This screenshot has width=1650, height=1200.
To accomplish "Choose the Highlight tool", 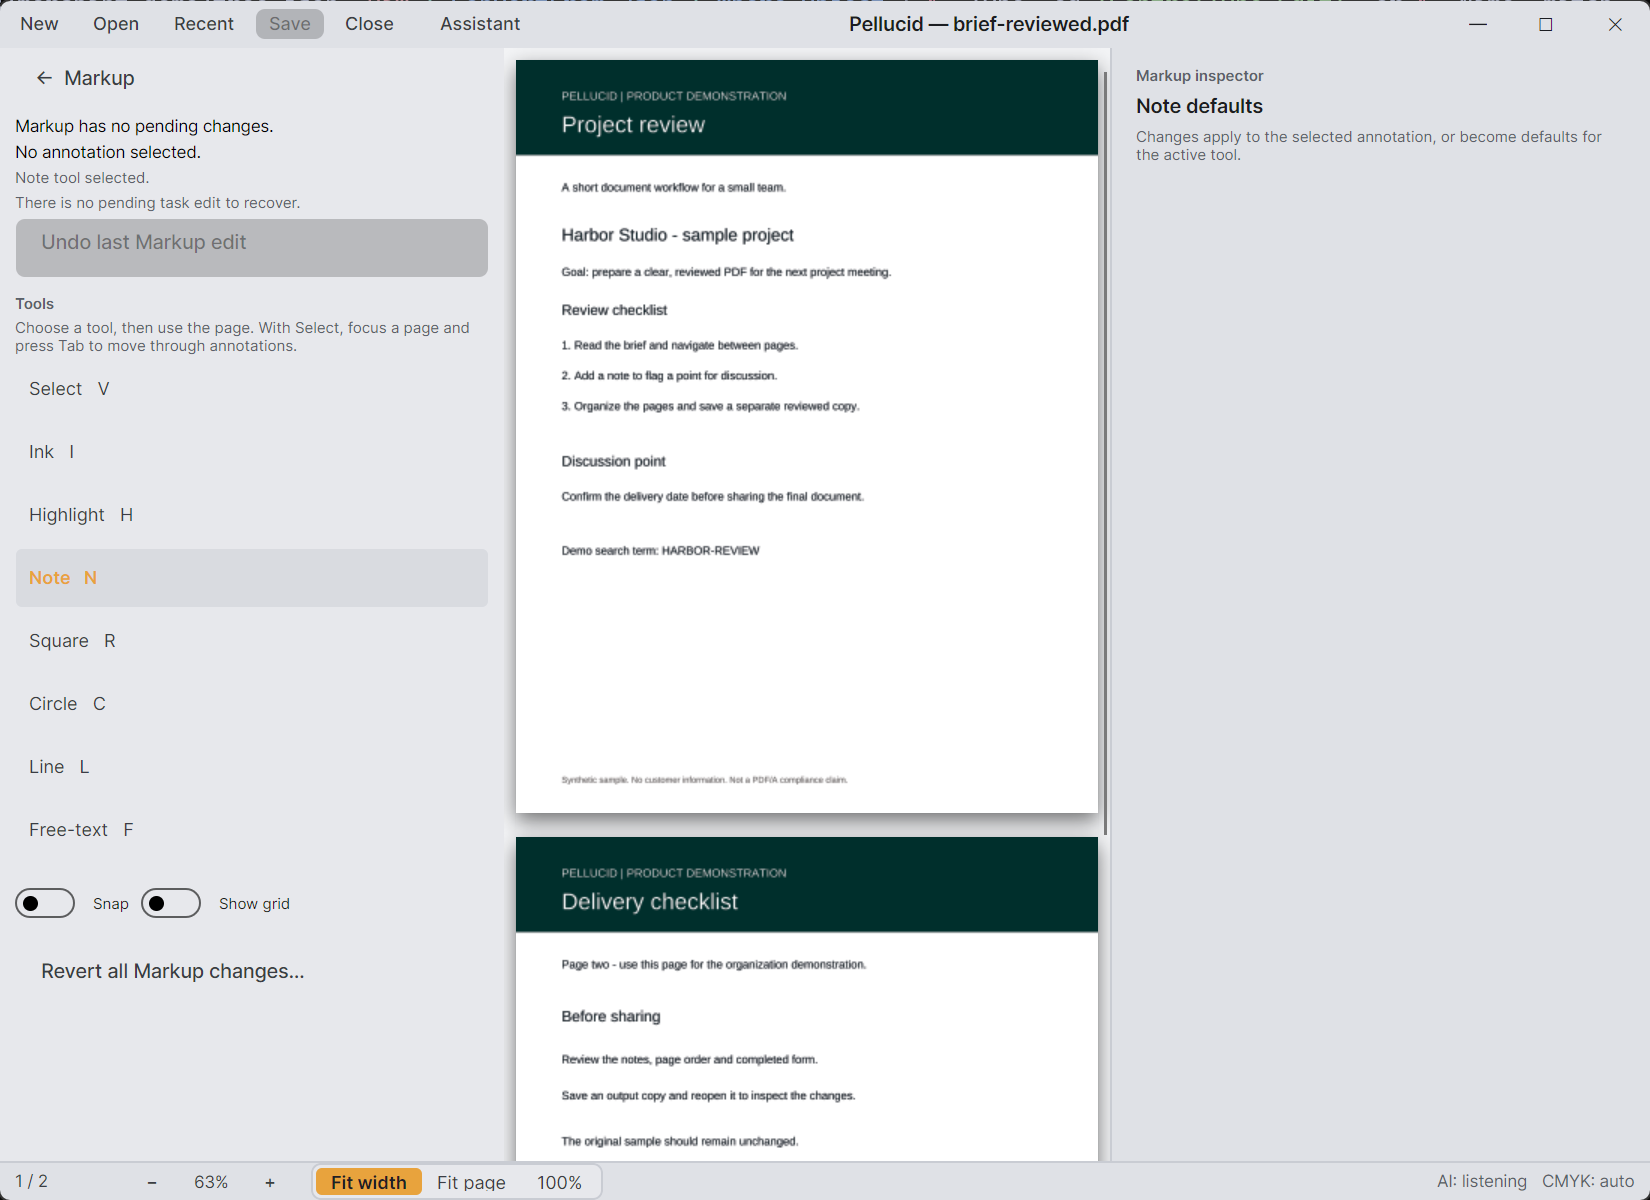I will coord(252,515).
